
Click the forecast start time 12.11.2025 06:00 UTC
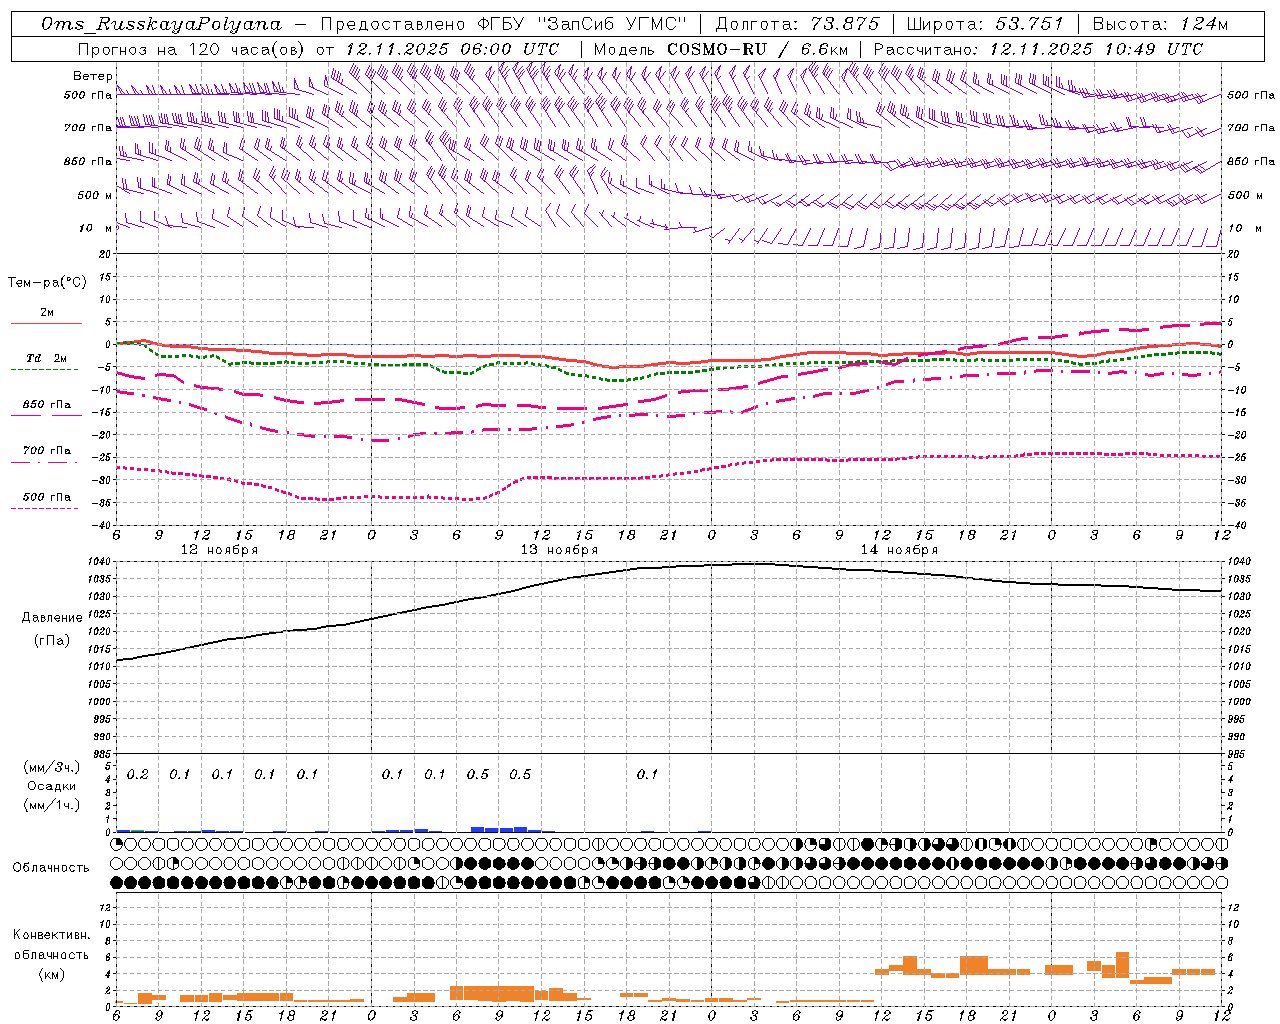(452, 49)
